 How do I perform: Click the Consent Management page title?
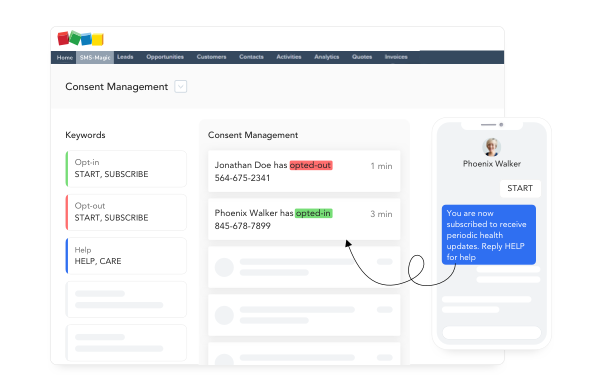(116, 87)
